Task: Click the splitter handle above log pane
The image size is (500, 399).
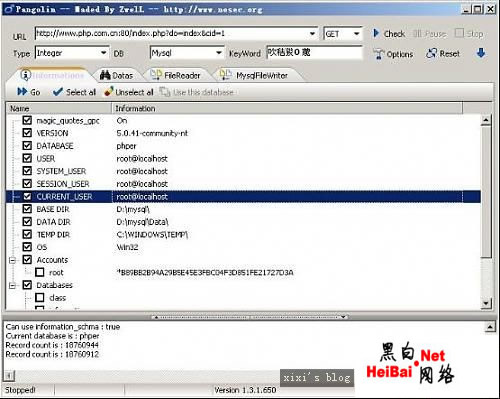Action: click(x=250, y=317)
